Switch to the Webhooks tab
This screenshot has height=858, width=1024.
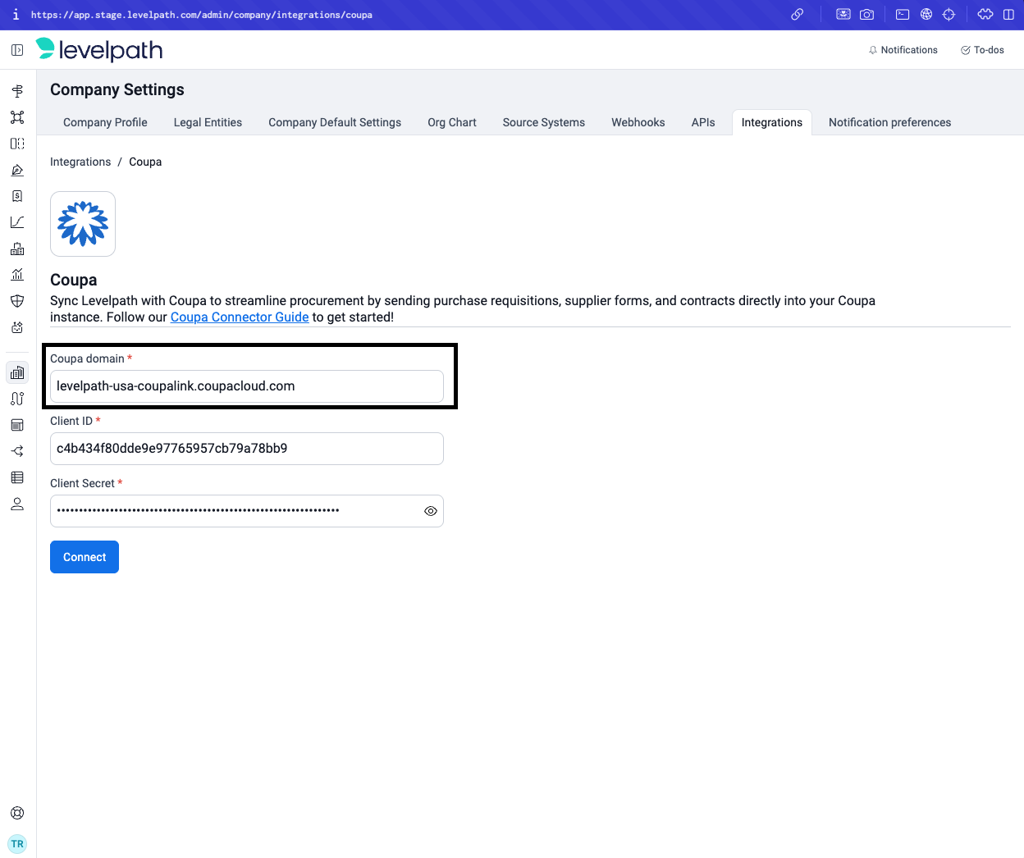pos(638,122)
